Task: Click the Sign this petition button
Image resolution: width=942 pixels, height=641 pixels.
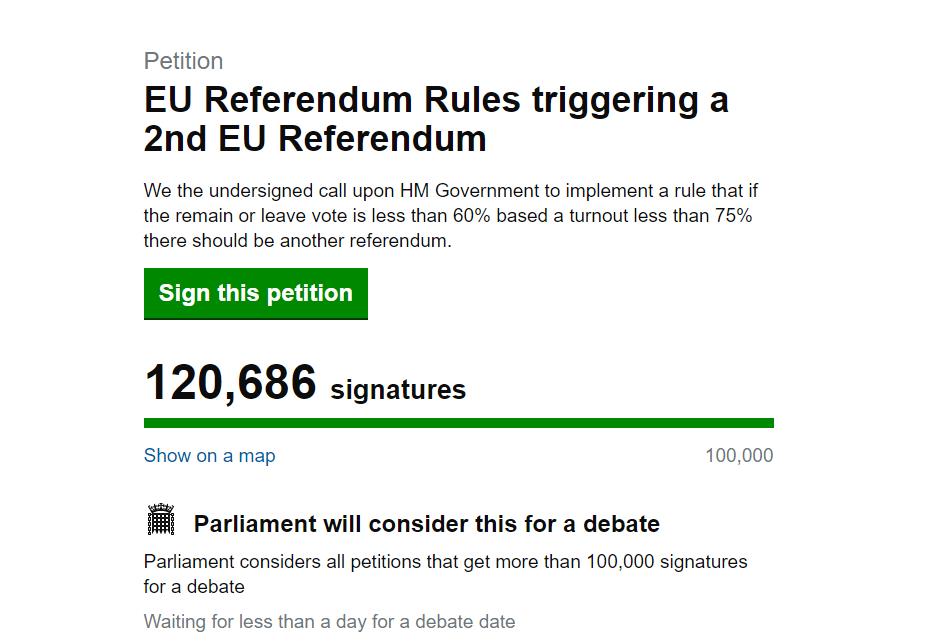Action: (255, 293)
